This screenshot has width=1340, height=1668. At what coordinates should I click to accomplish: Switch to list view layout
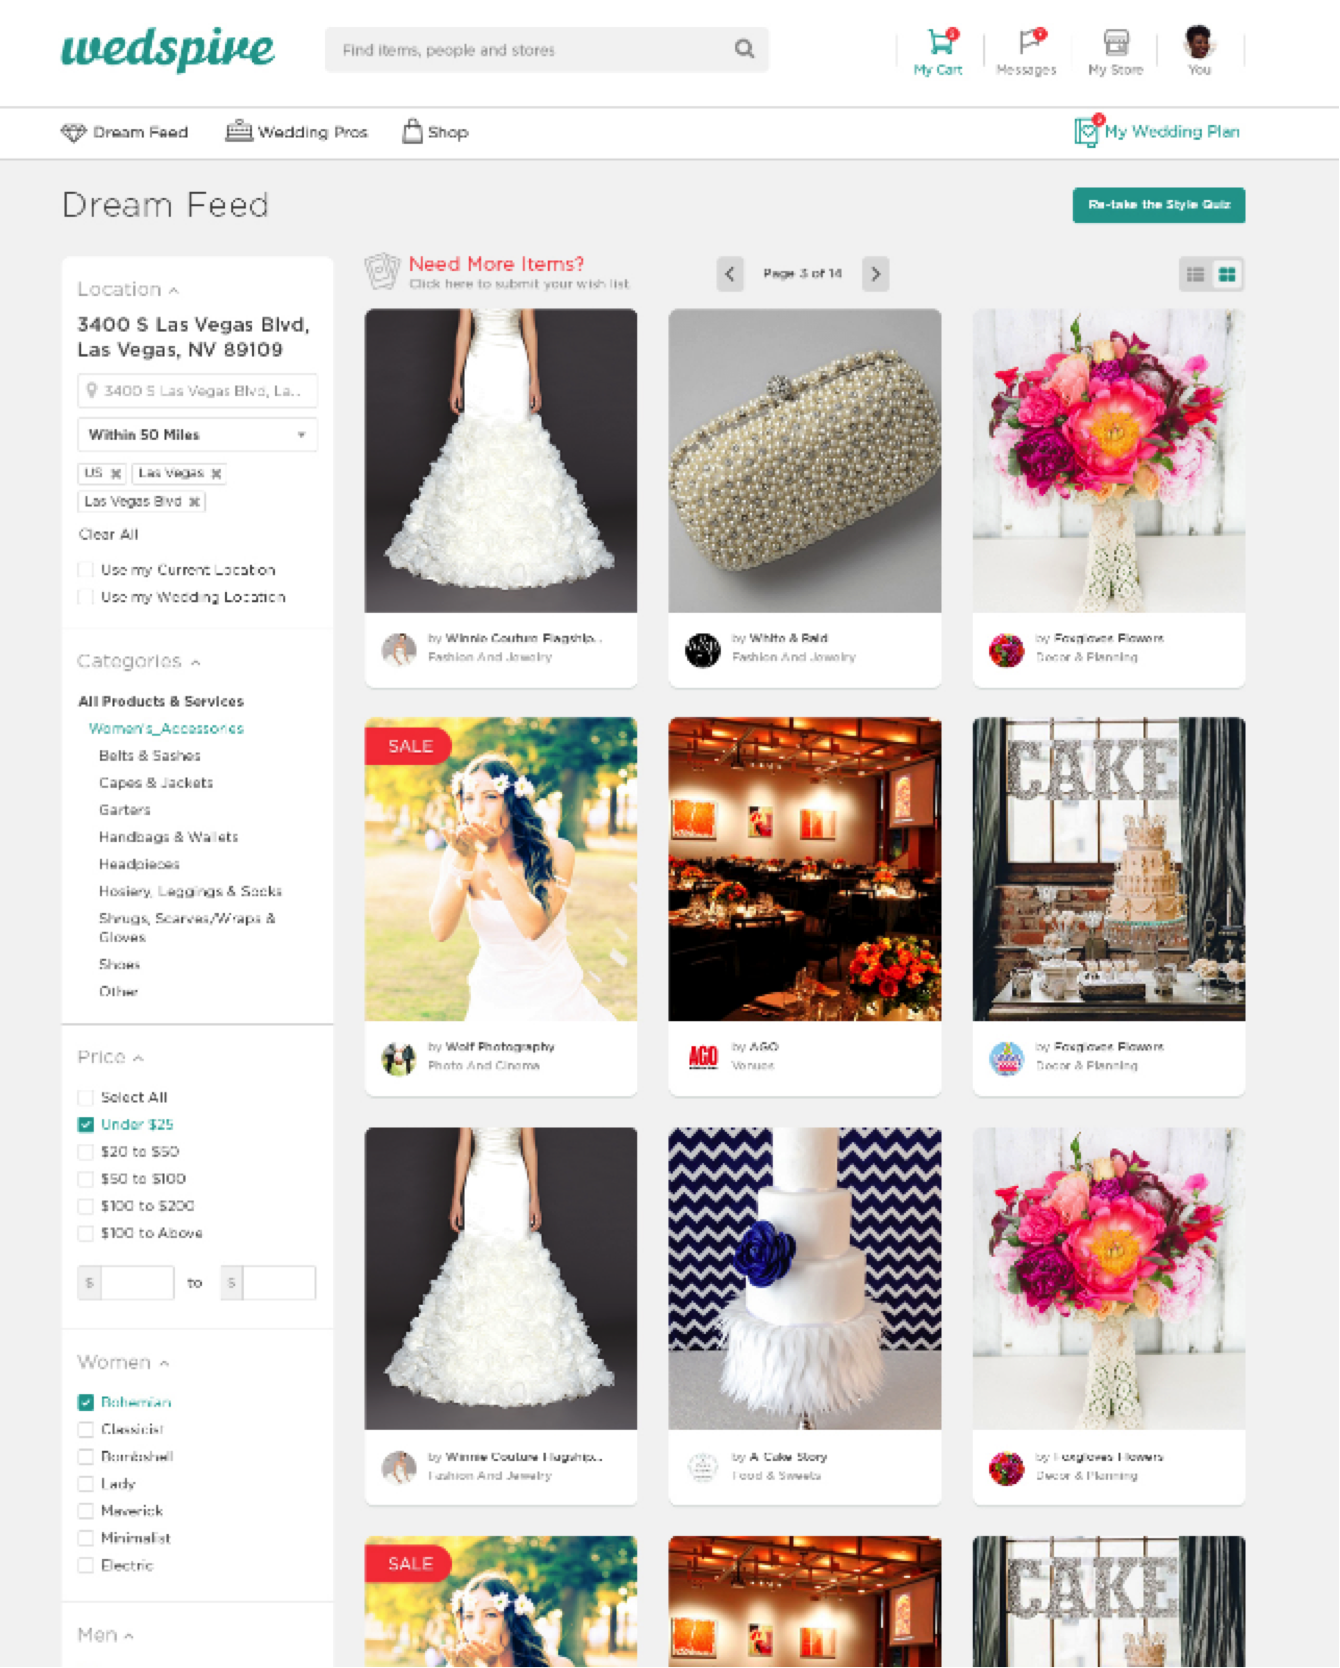(1195, 274)
